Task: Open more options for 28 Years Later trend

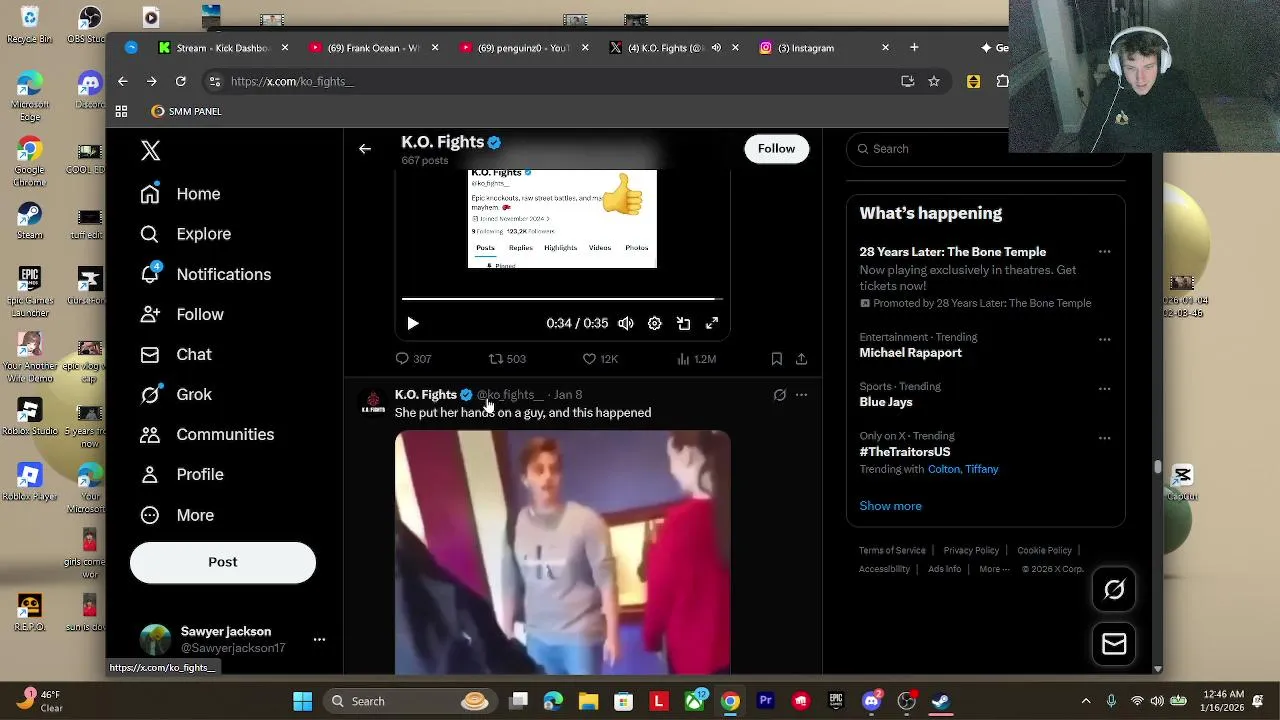Action: pos(1104,252)
